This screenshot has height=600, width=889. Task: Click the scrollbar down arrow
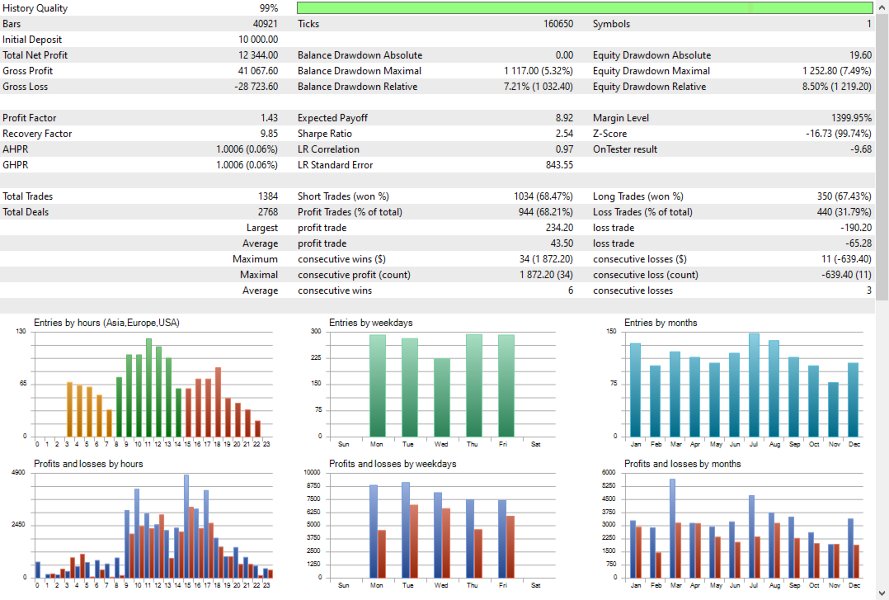(x=883, y=591)
